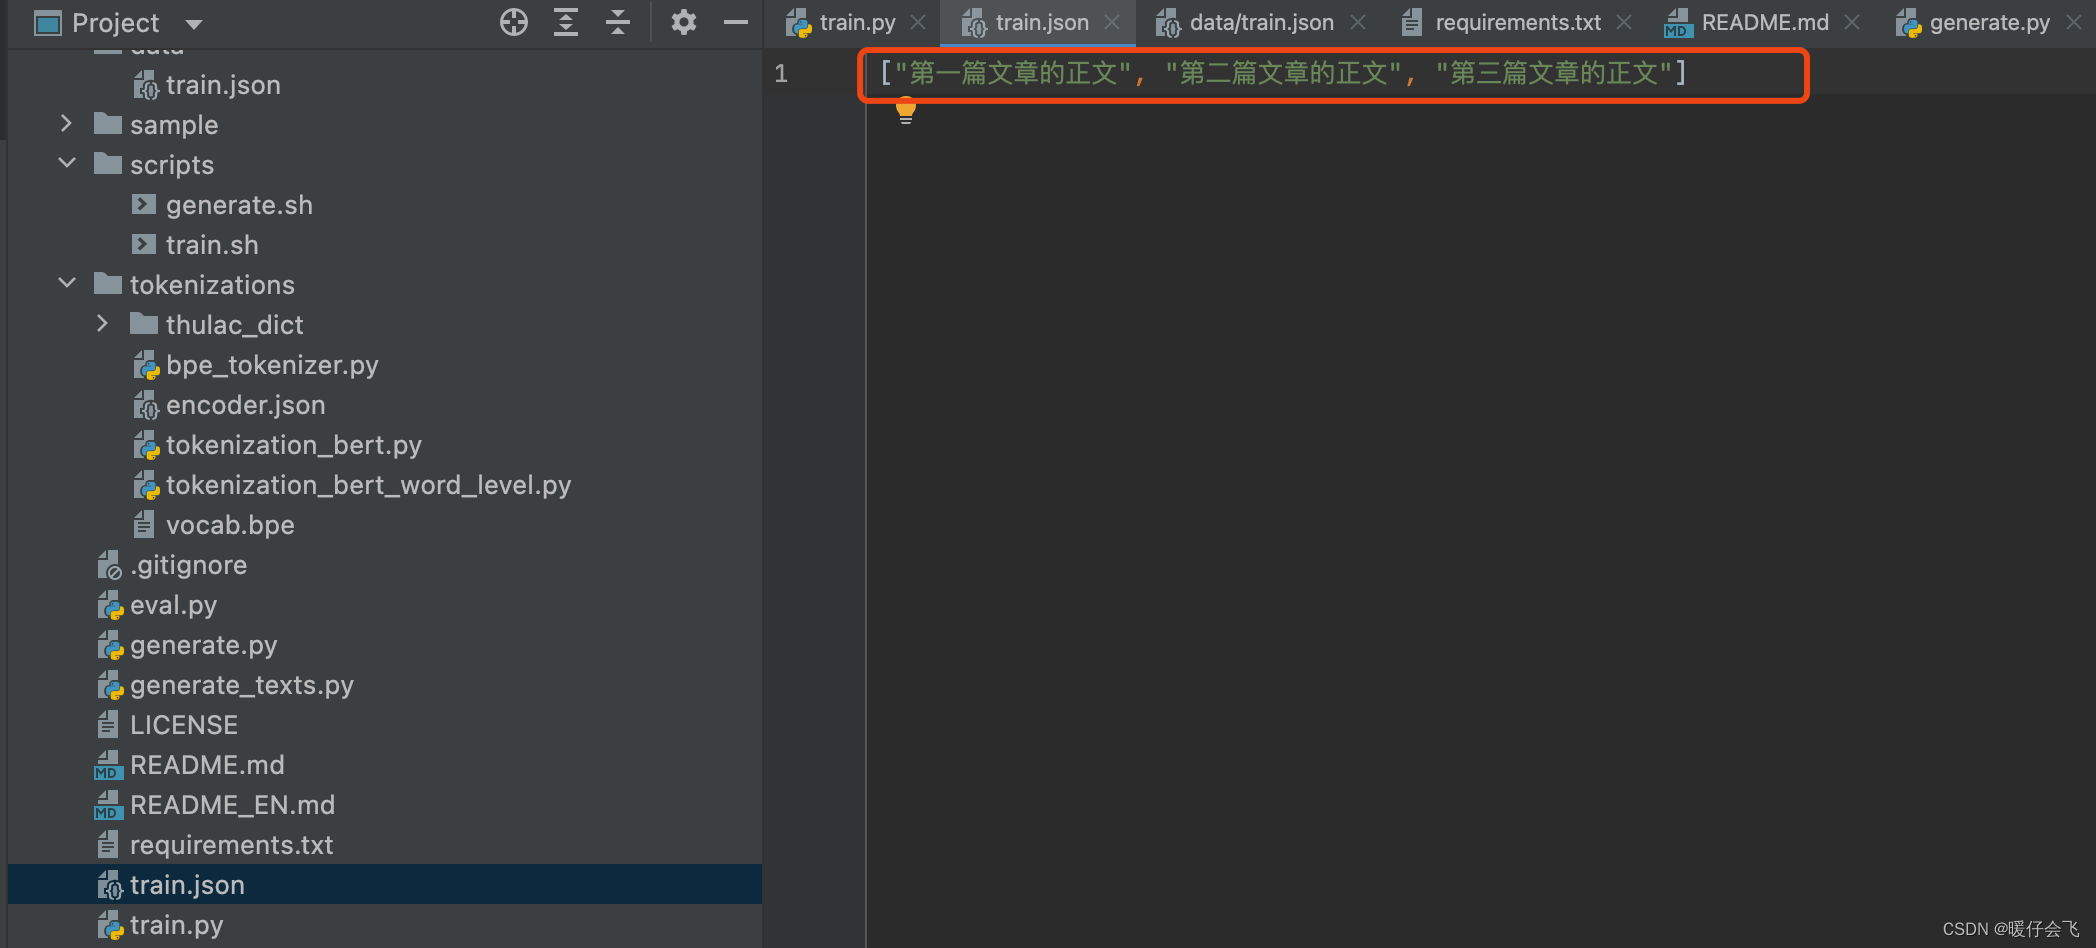Click the Project panel title

click(115, 23)
